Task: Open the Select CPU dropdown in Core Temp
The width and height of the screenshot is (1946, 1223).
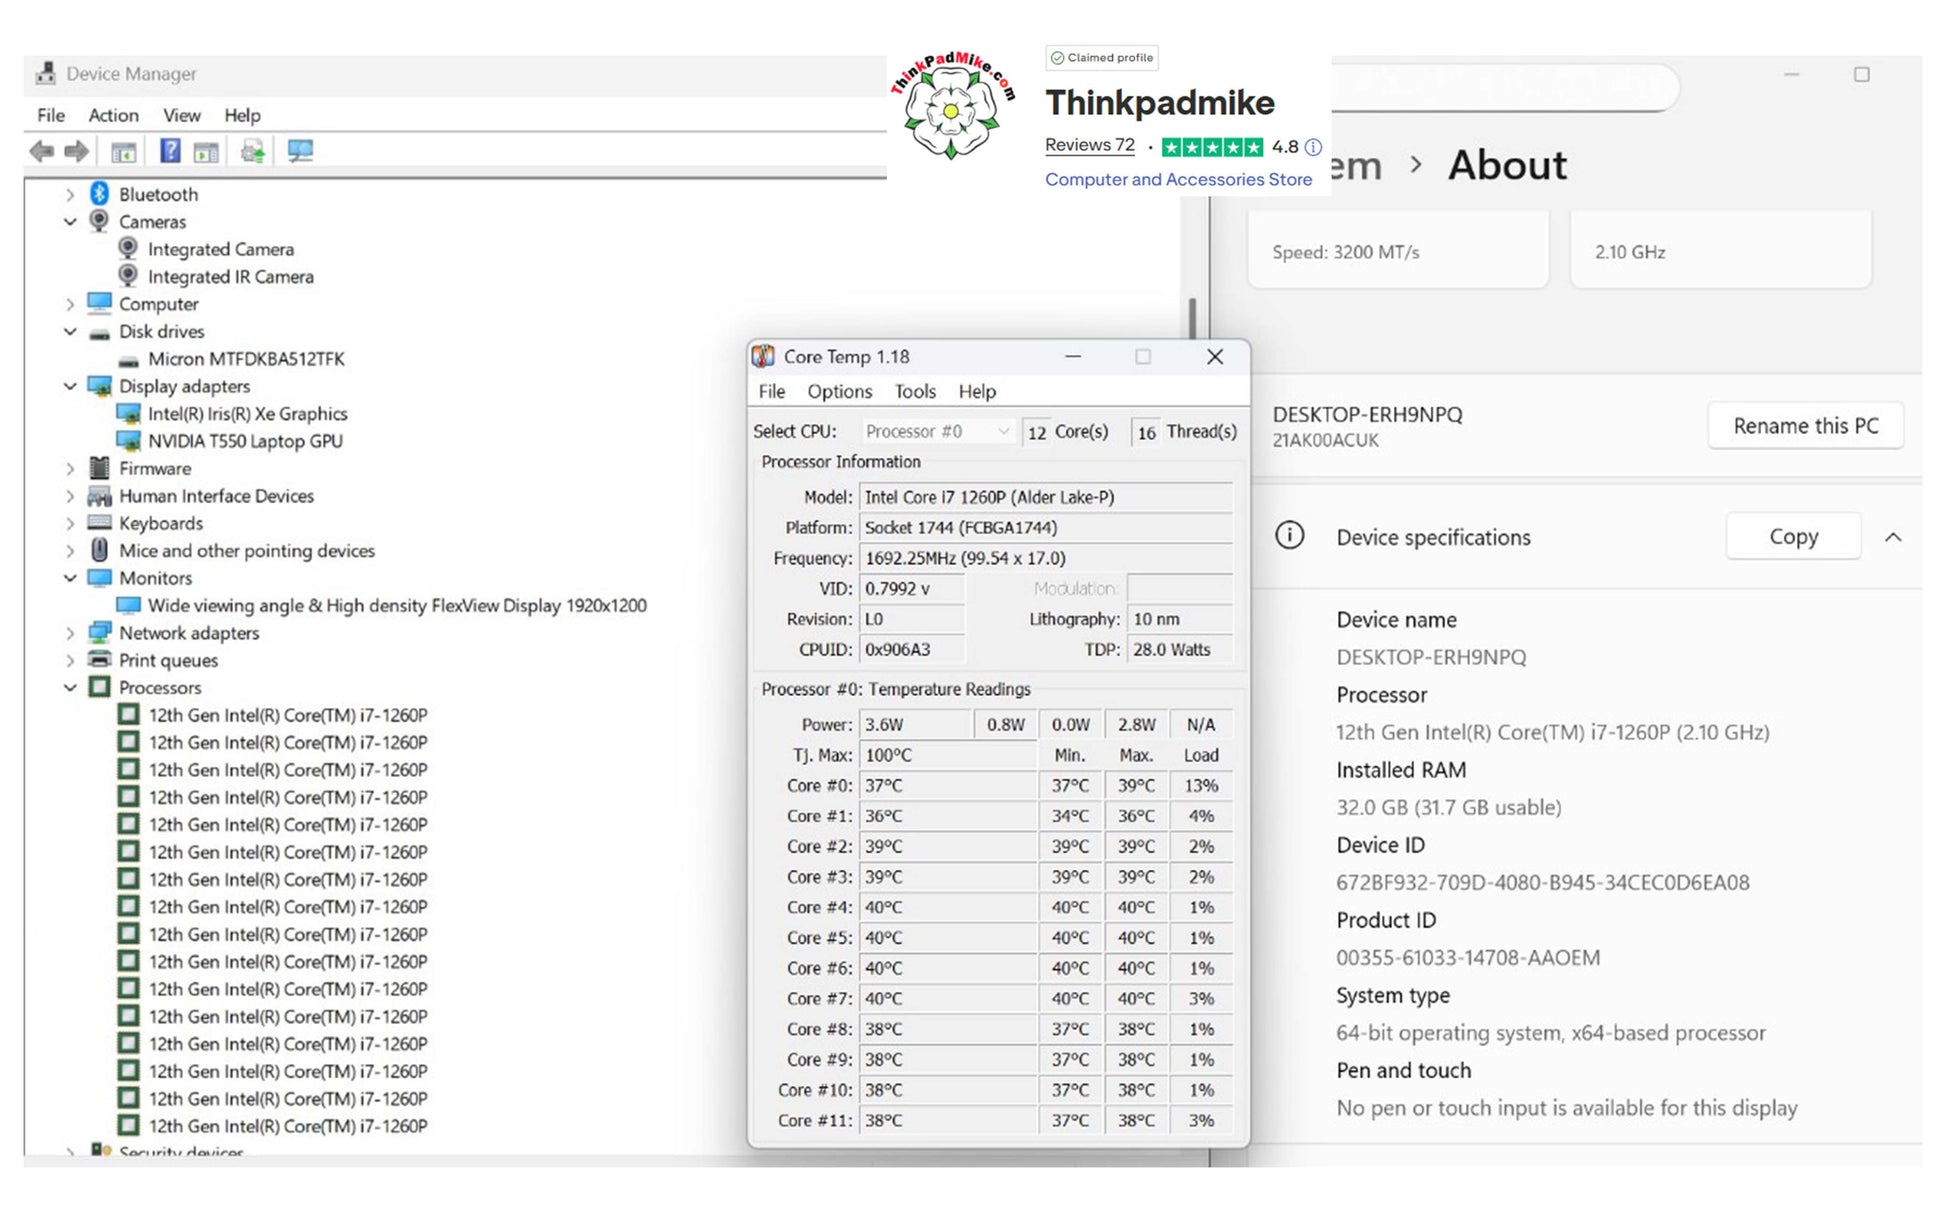Action: (x=937, y=431)
